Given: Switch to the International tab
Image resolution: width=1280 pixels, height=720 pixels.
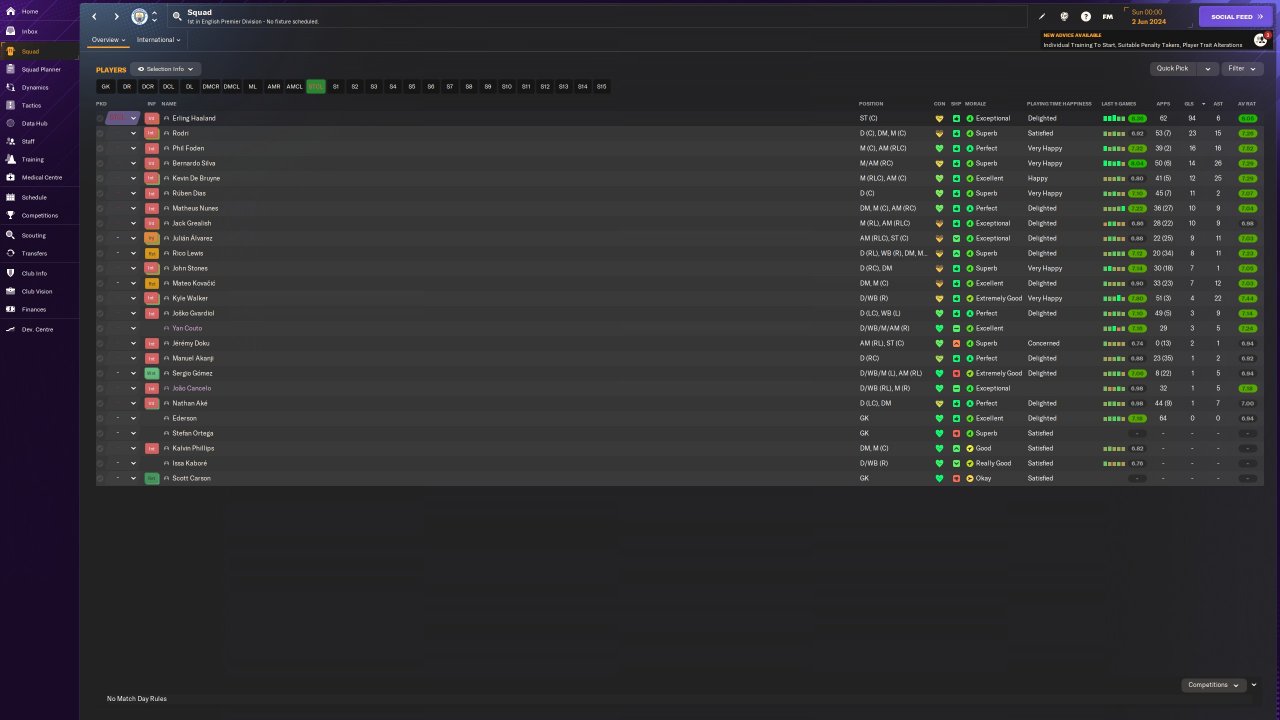Looking at the screenshot, I should pyautogui.click(x=158, y=40).
